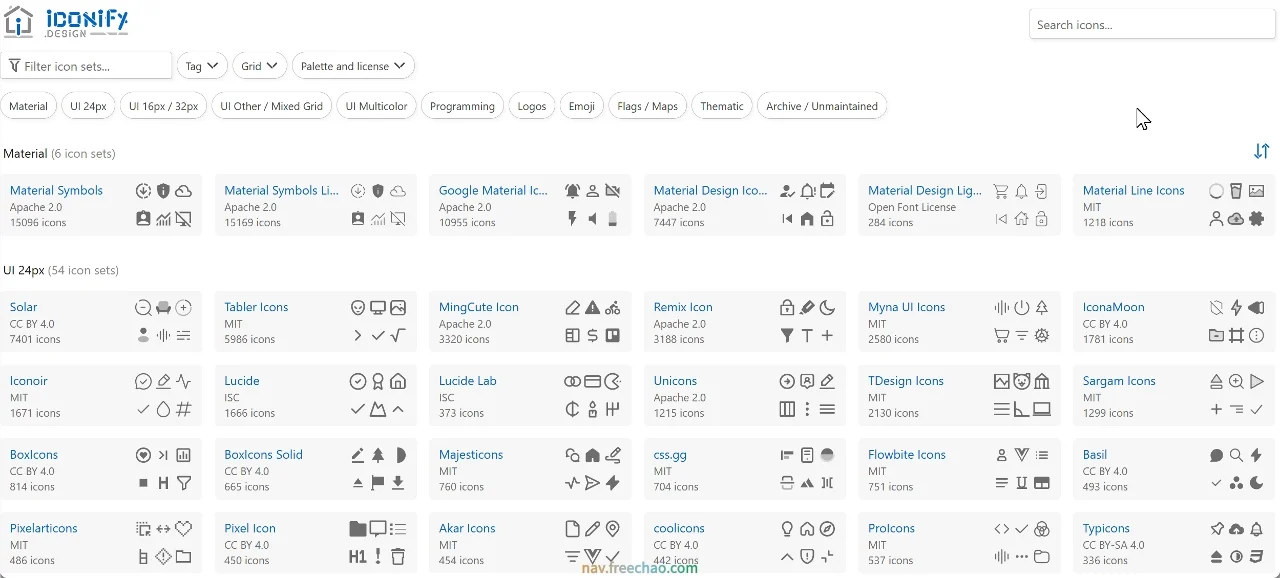Click the cloud icon in Material Symbols card
Viewport: 1280px width, 578px height.
(183, 191)
